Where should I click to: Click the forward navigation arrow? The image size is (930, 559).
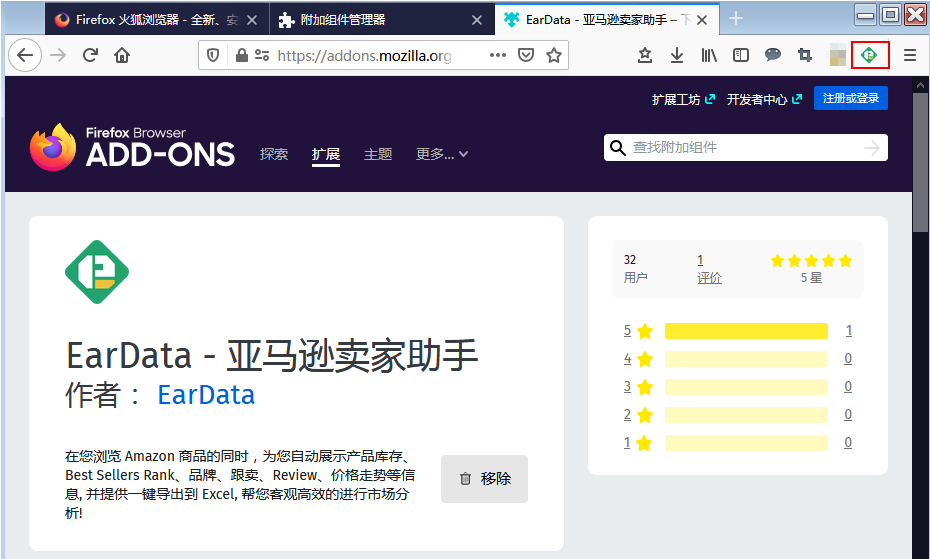click(58, 55)
